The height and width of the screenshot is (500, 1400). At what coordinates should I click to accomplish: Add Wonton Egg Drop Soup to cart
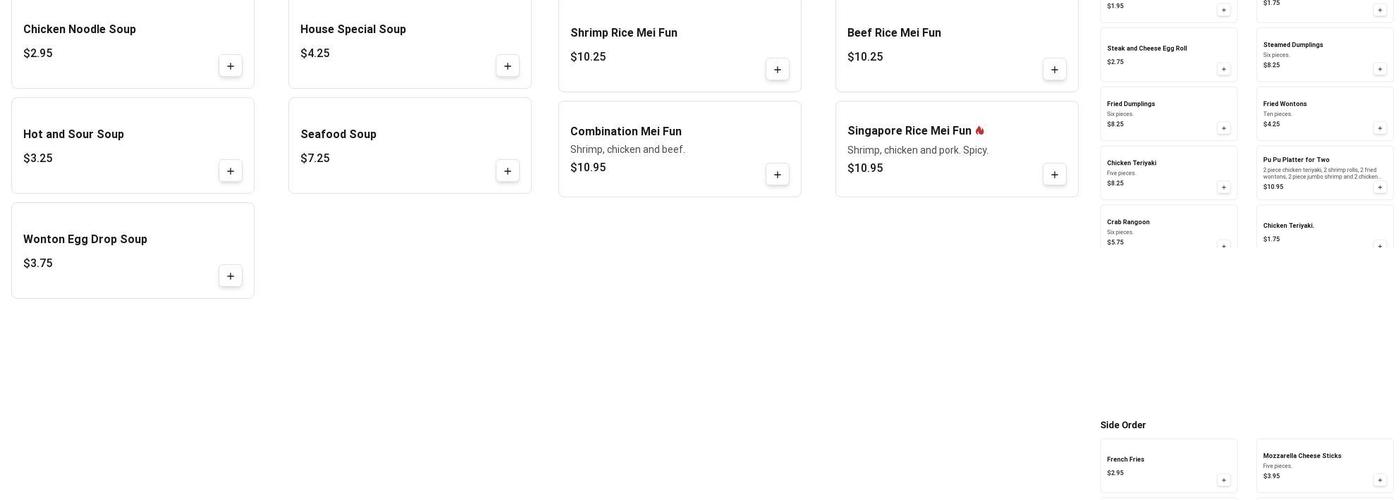point(230,276)
